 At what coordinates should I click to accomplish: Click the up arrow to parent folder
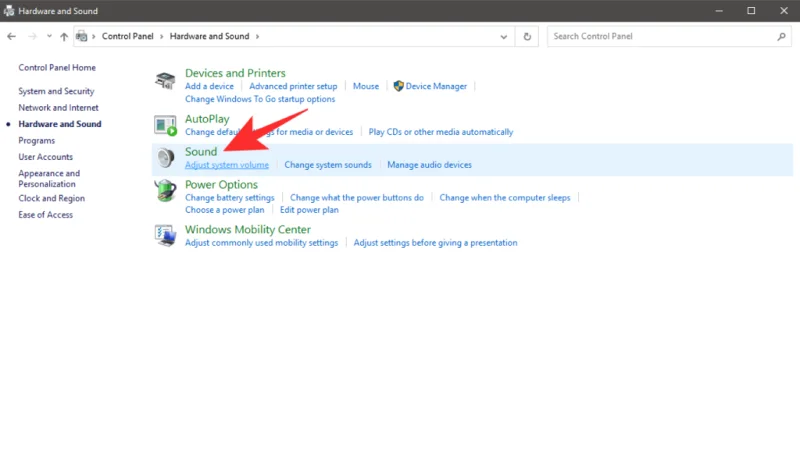click(x=65, y=36)
